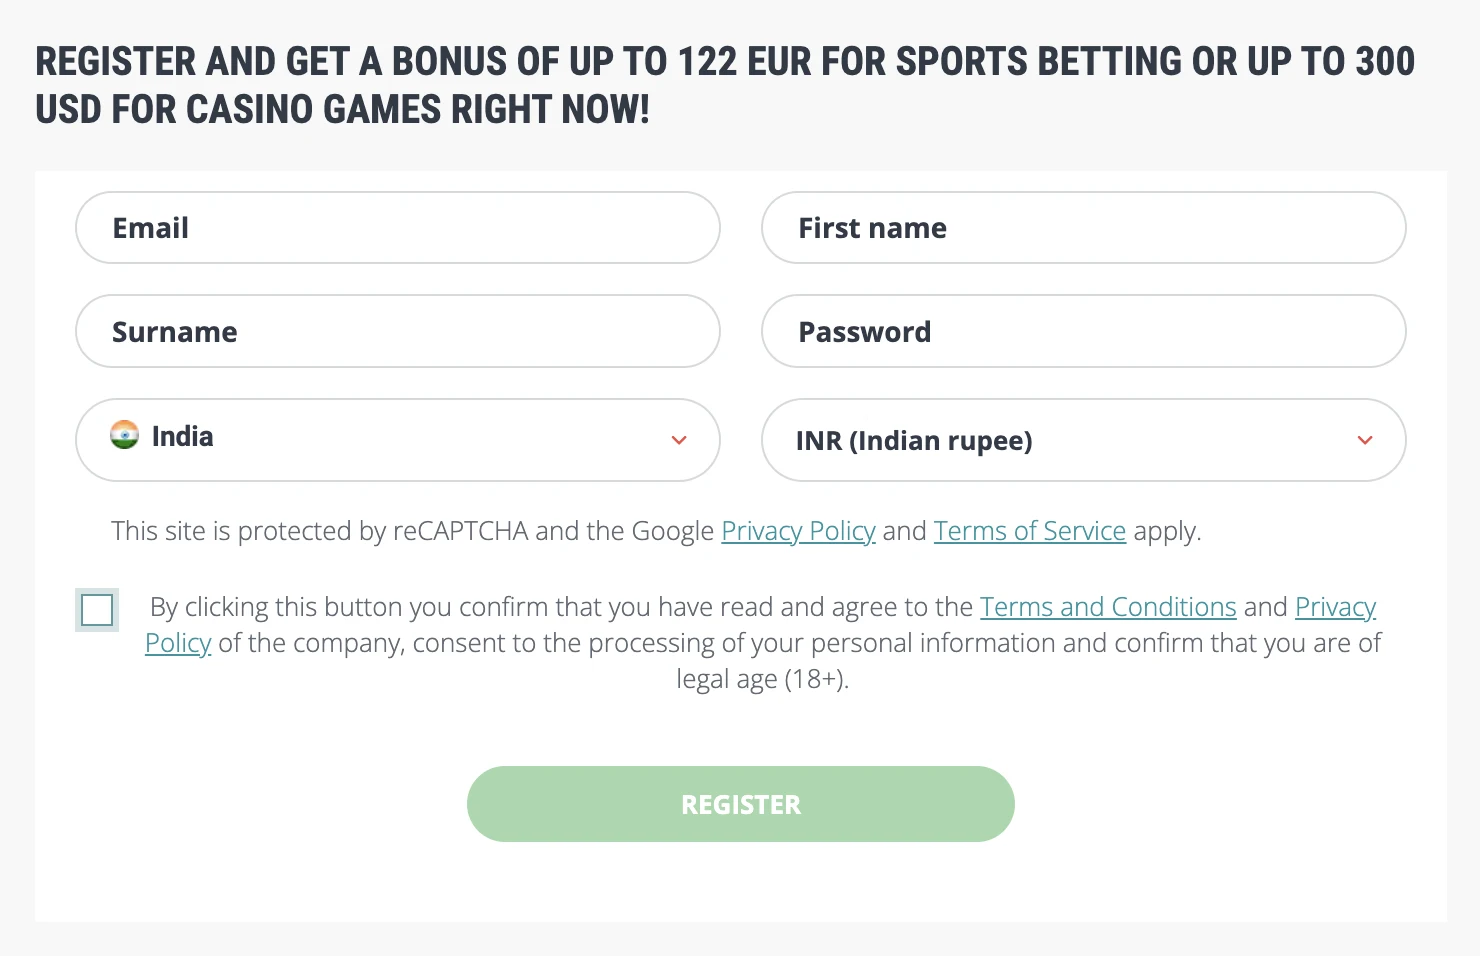Activate the Password field
The width and height of the screenshot is (1480, 956).
pos(1084,331)
